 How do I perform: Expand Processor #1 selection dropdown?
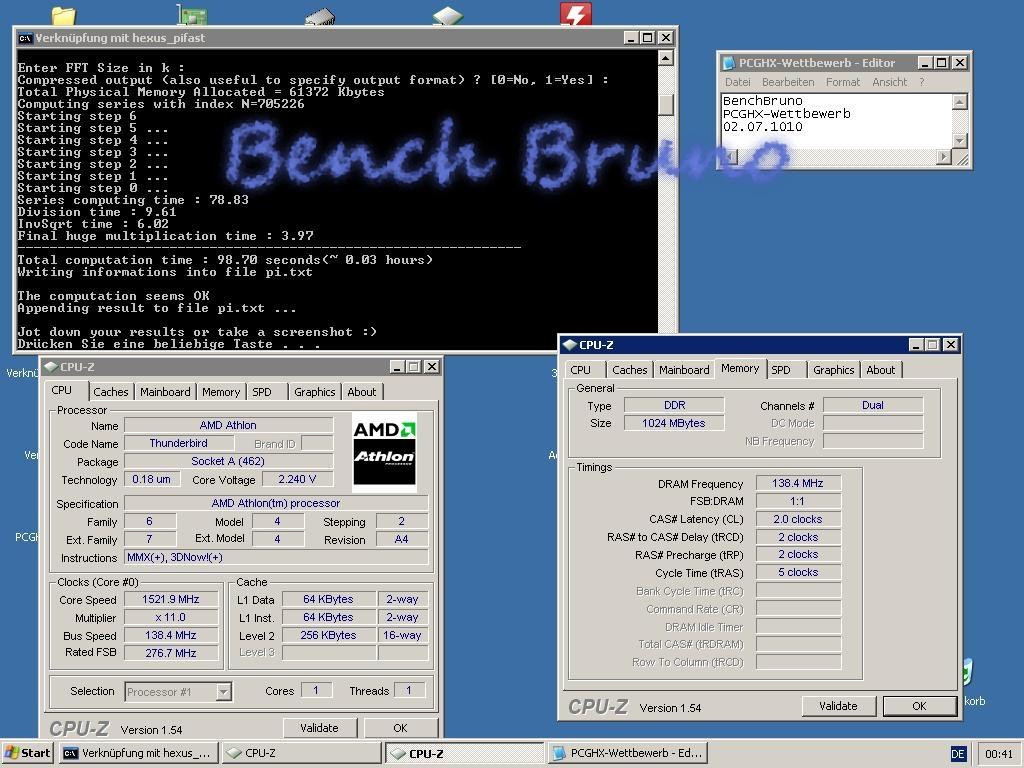click(x=223, y=692)
